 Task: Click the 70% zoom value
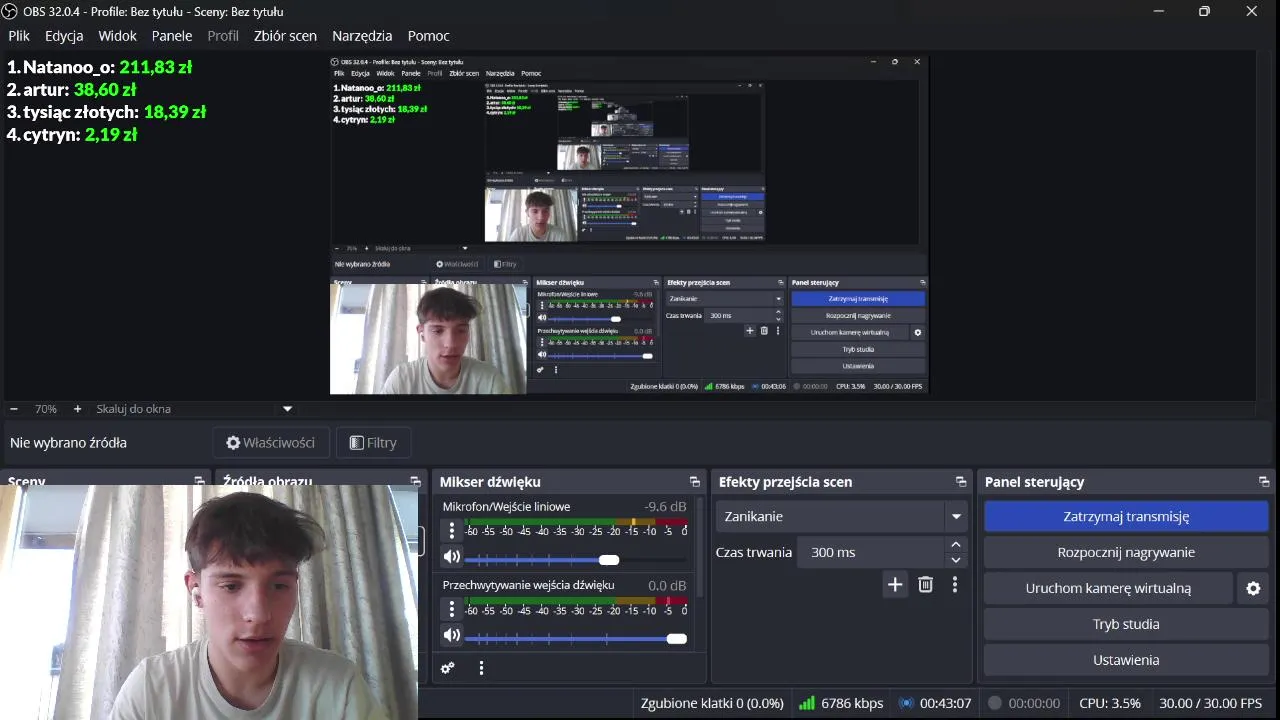(x=46, y=409)
